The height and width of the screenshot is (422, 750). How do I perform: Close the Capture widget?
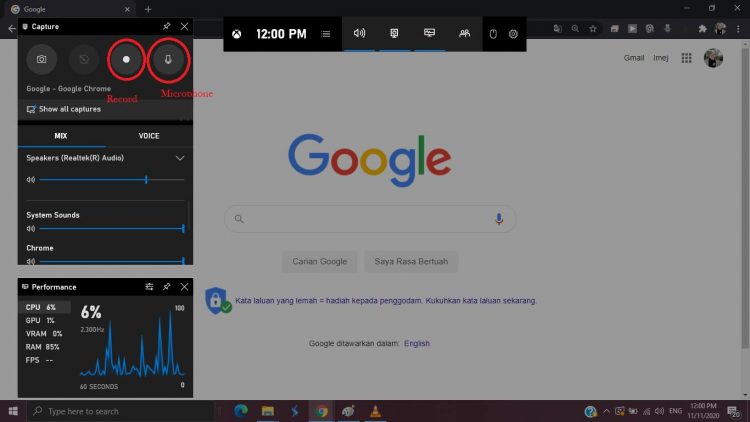tap(184, 26)
